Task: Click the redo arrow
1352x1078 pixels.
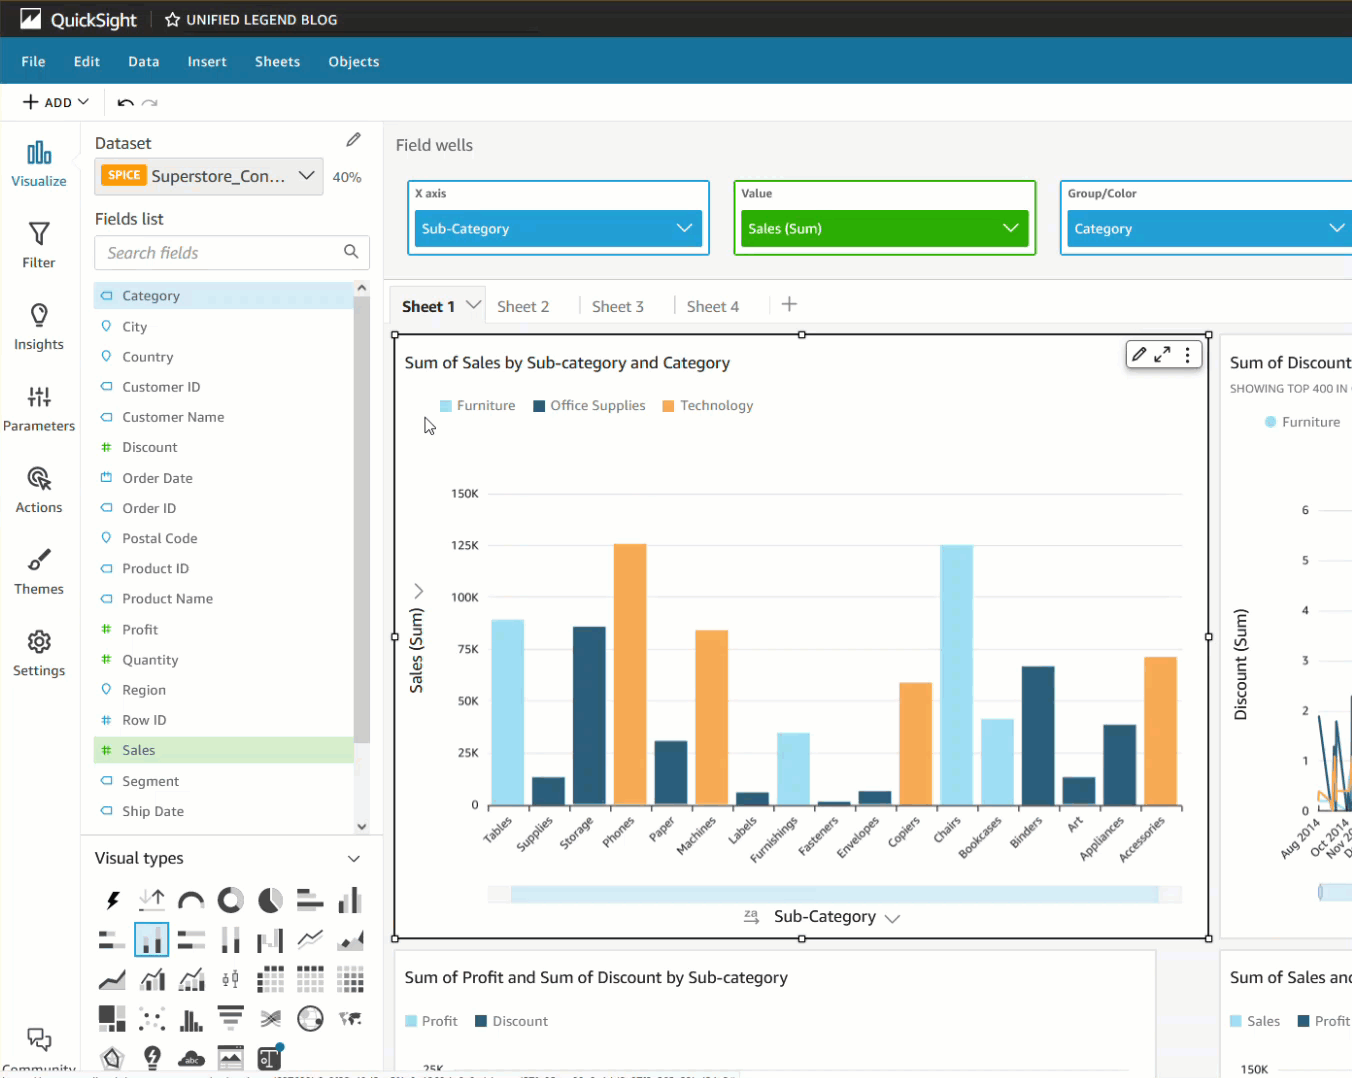Action: pyautogui.click(x=150, y=102)
